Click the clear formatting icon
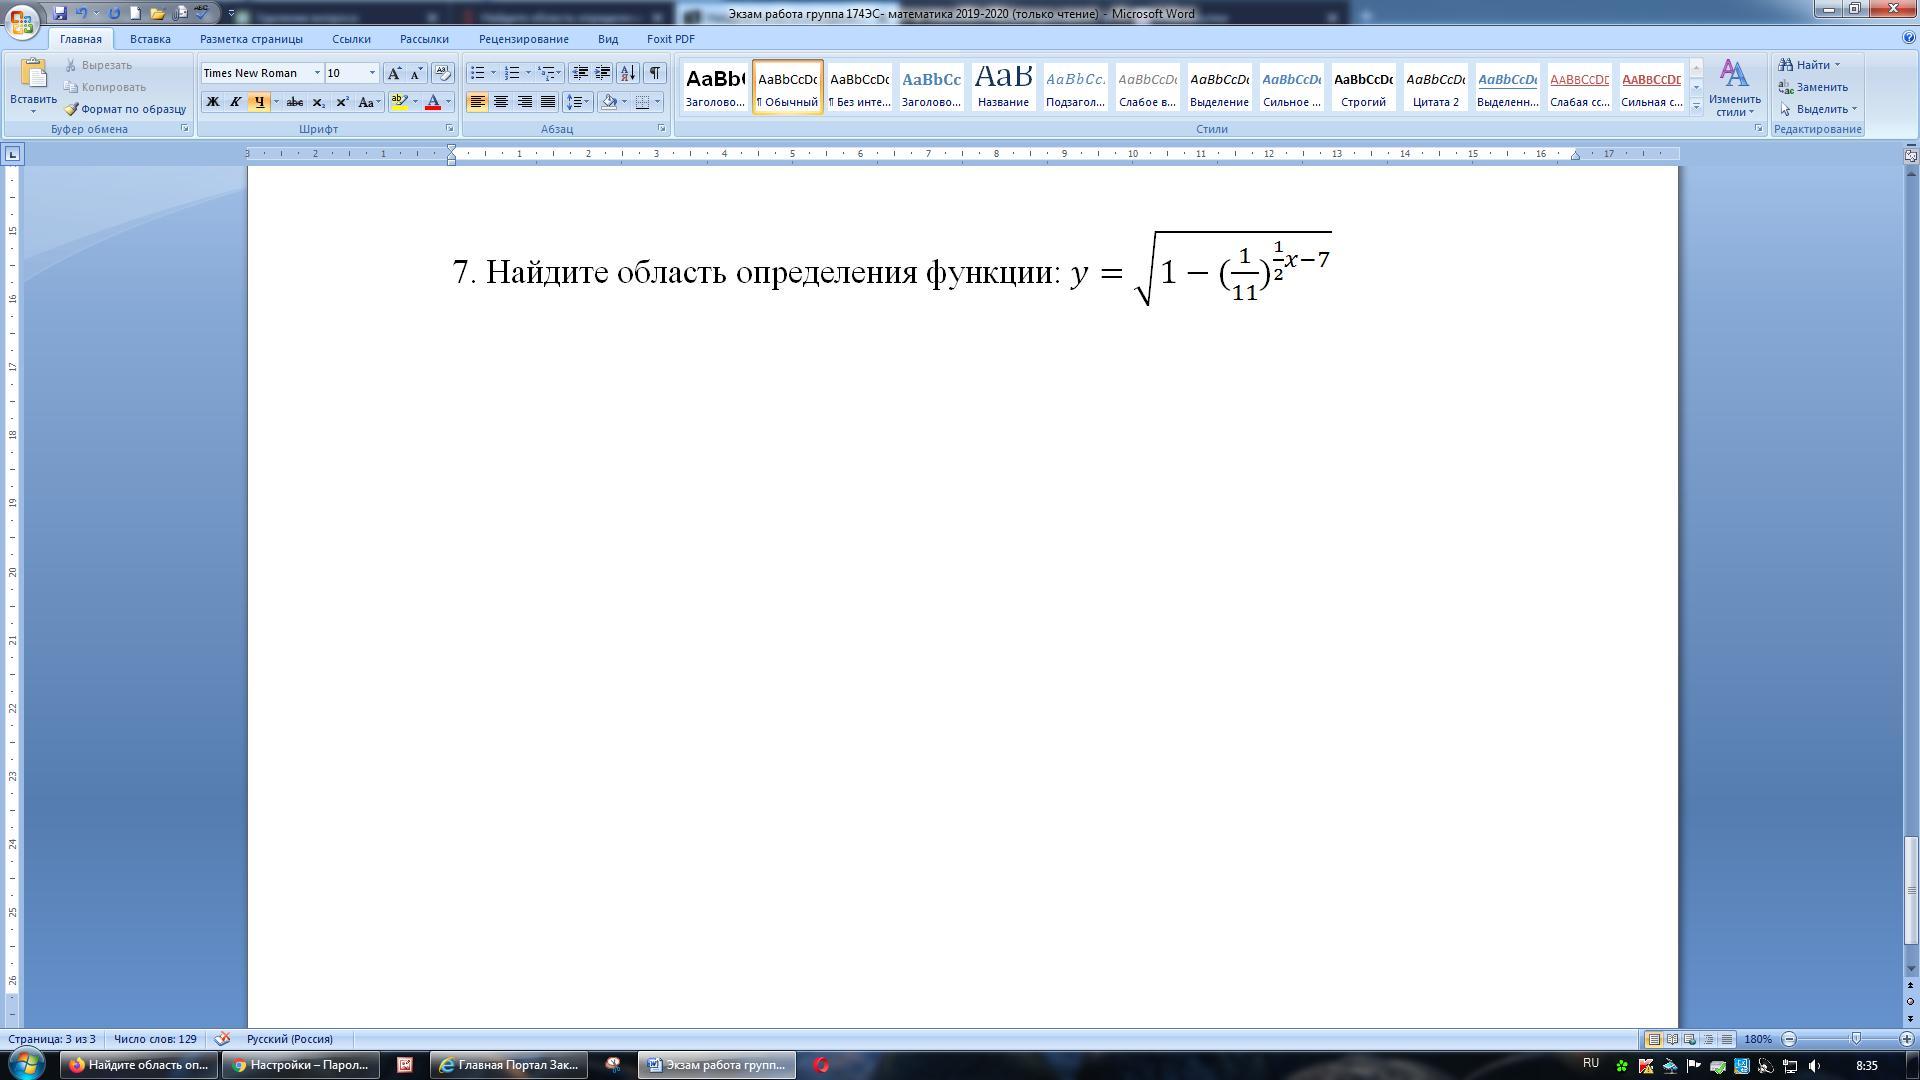 click(x=443, y=73)
